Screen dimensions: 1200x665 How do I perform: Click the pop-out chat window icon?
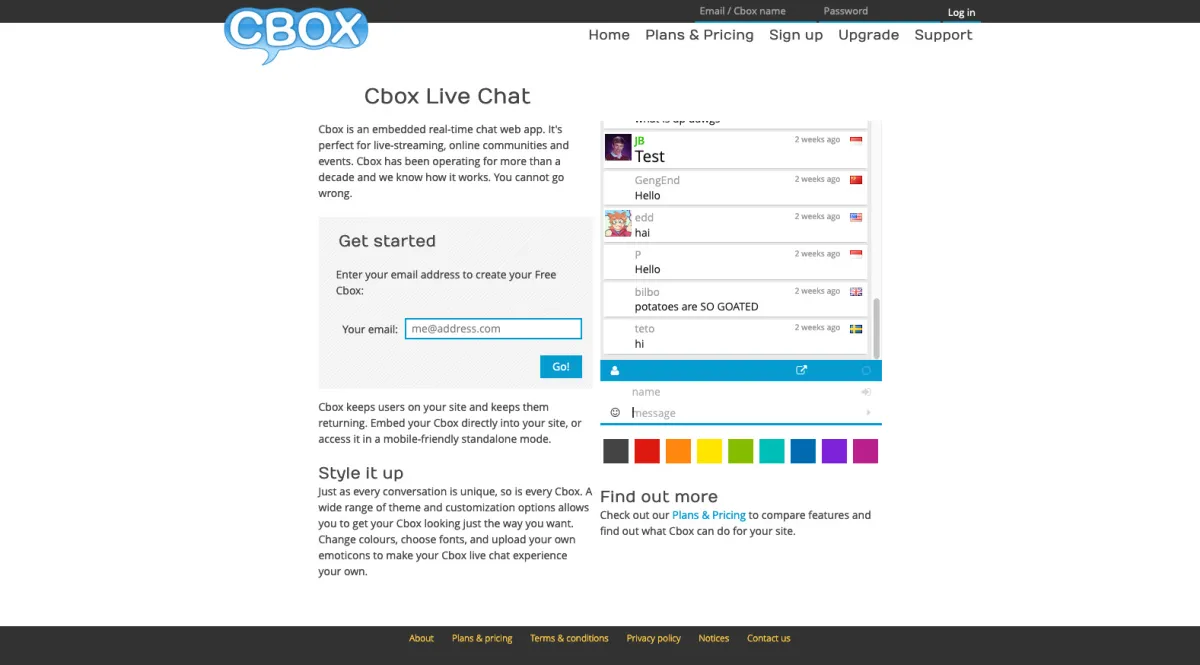tap(801, 370)
